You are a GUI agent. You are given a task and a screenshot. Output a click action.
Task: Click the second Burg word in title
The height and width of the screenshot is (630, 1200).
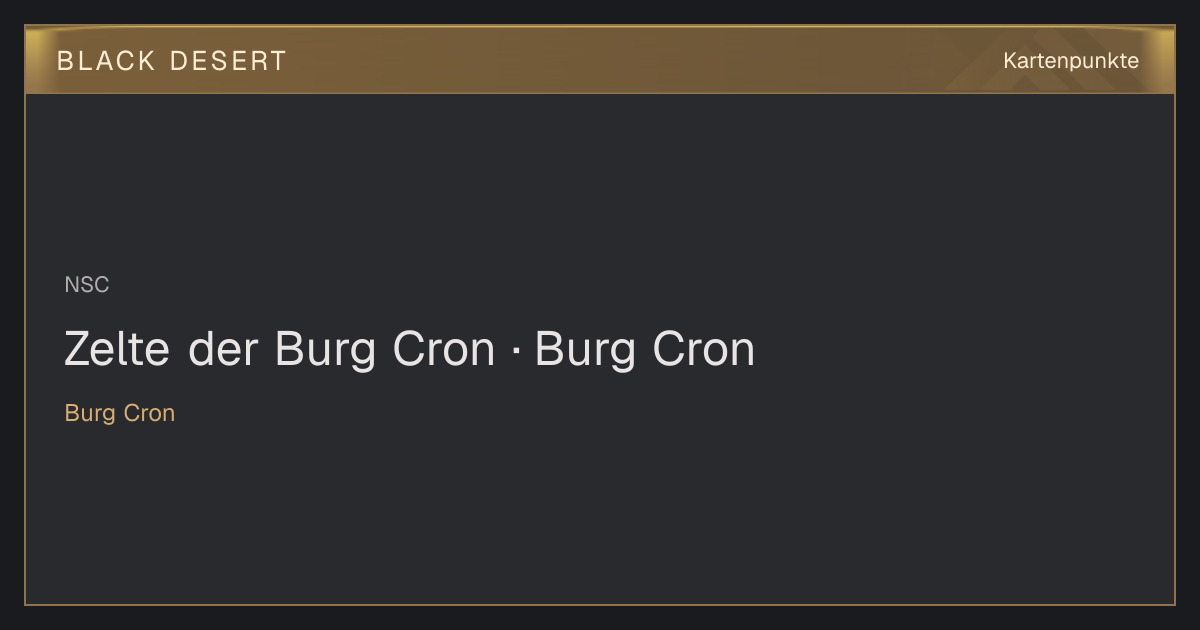pos(586,351)
